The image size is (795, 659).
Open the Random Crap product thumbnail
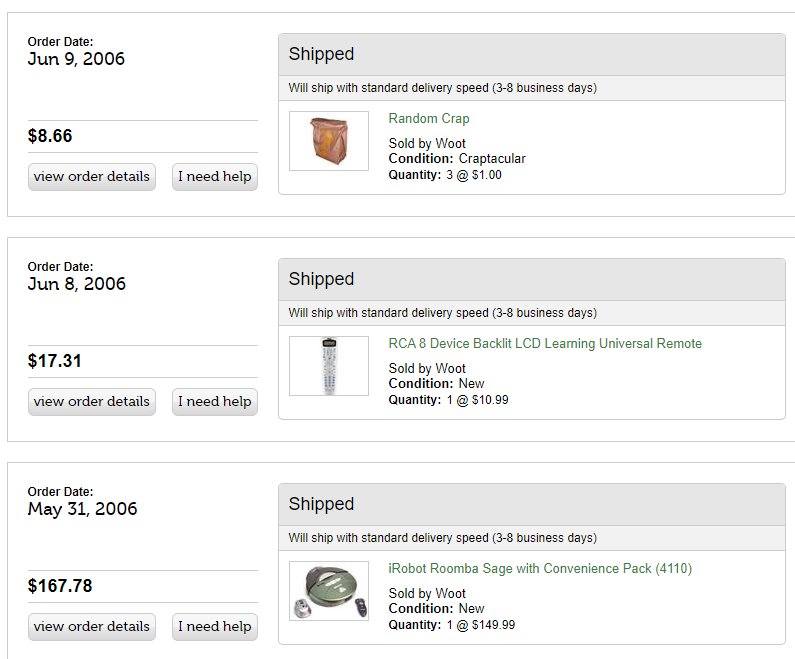[x=329, y=141]
